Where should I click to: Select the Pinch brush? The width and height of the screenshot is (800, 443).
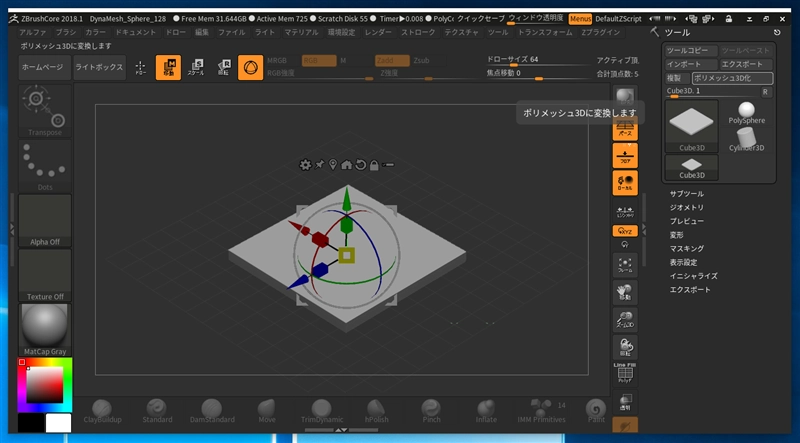[x=431, y=411]
